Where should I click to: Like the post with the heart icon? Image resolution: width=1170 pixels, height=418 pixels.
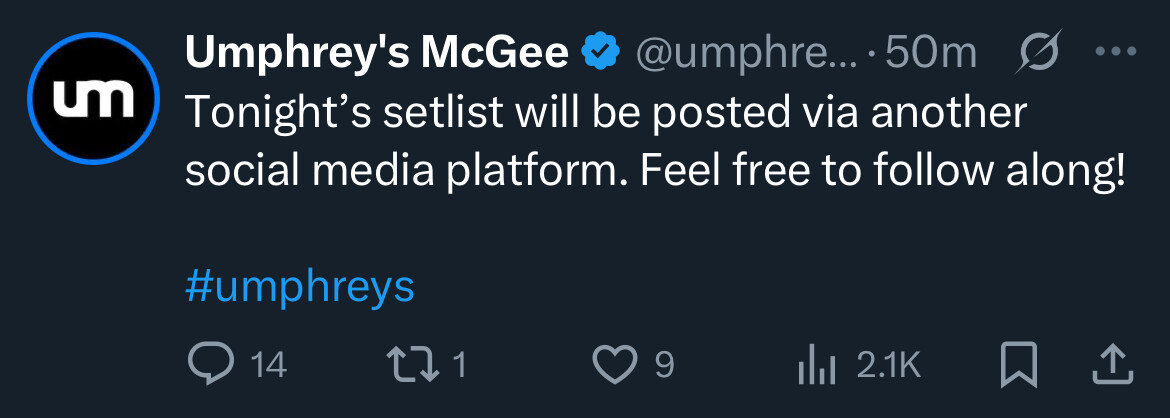616,365
